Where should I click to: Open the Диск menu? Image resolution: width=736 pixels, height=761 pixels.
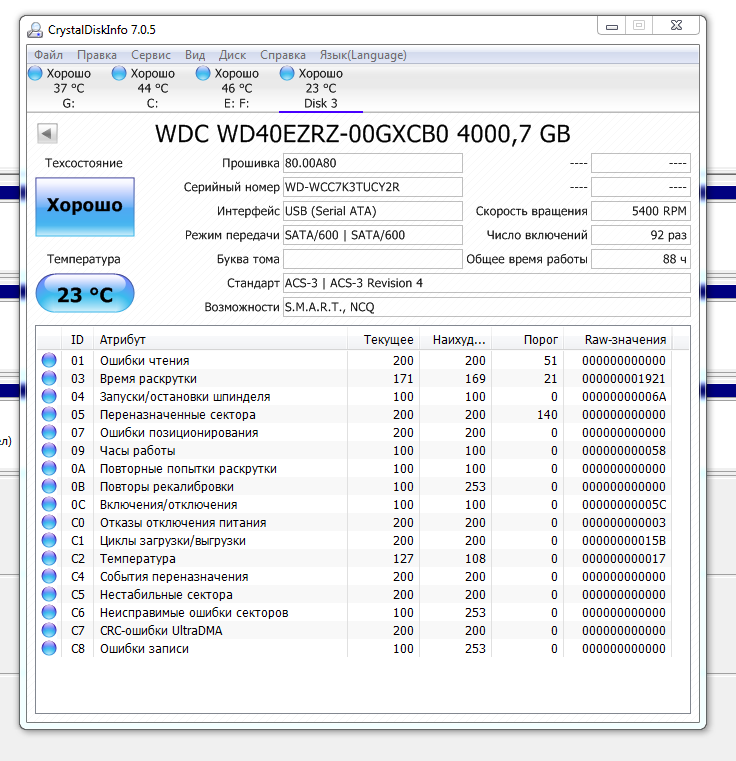click(232, 55)
